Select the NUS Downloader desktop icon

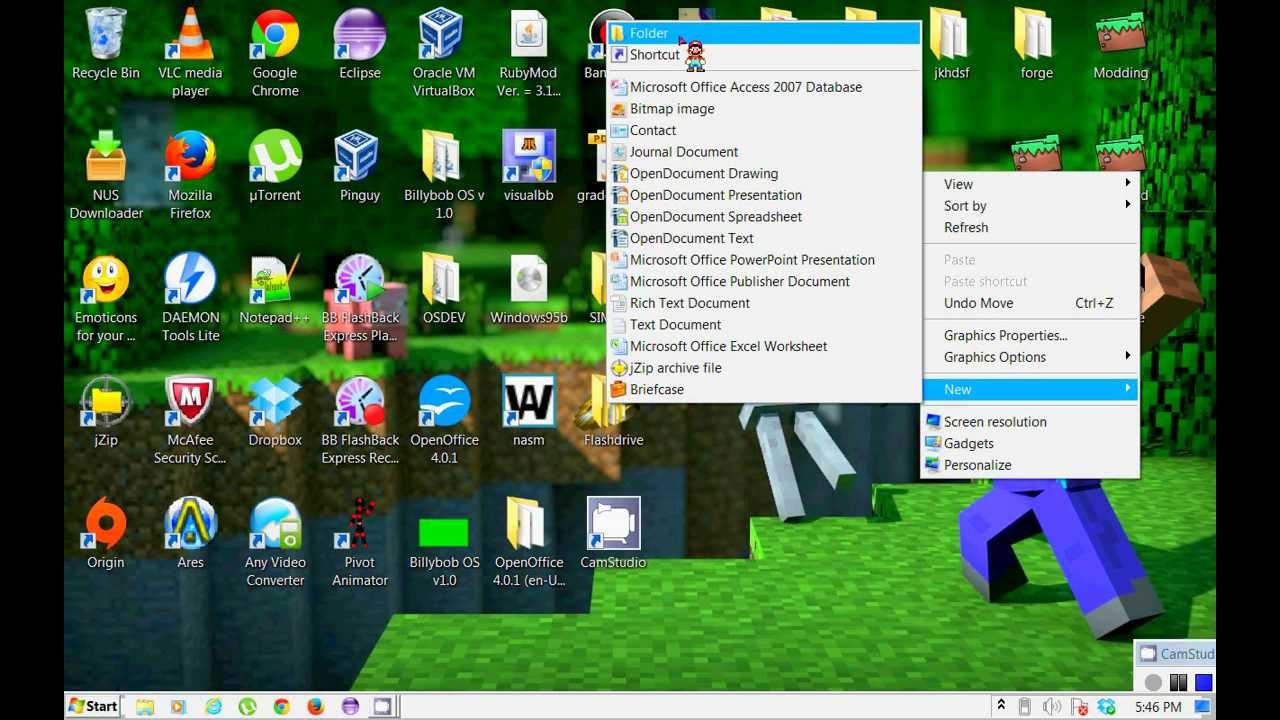(x=106, y=176)
